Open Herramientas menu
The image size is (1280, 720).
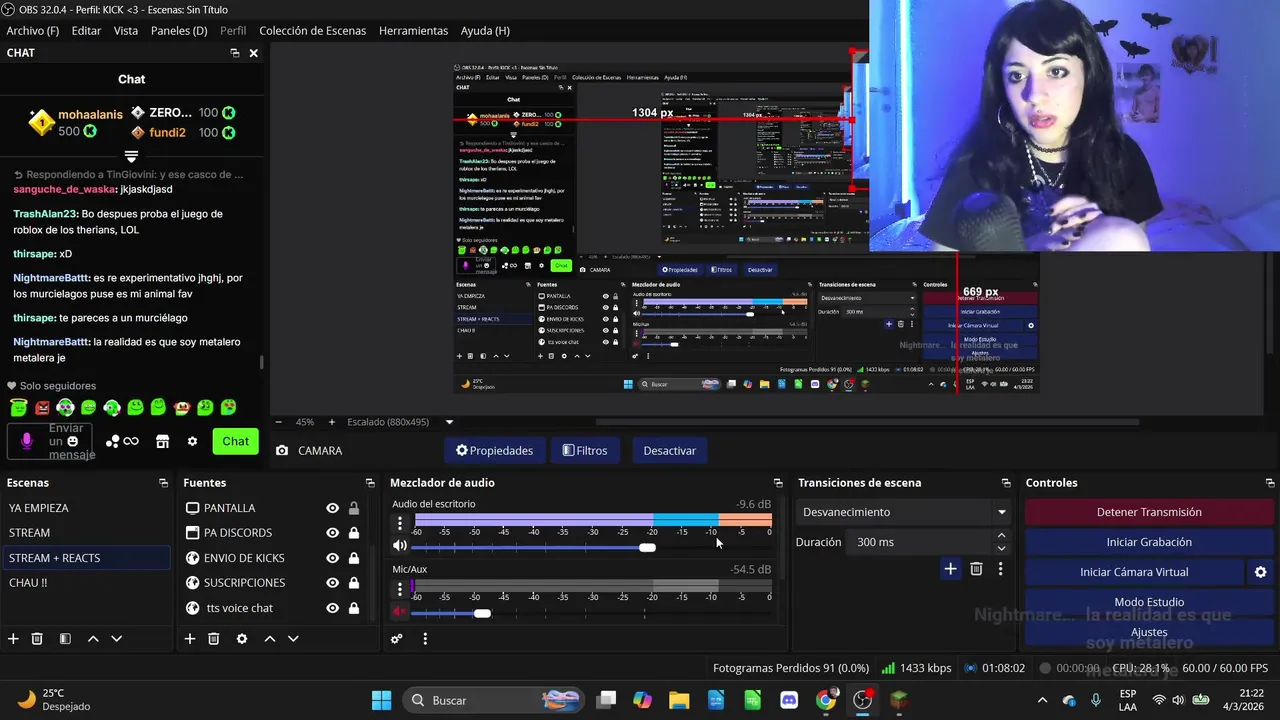click(x=413, y=31)
